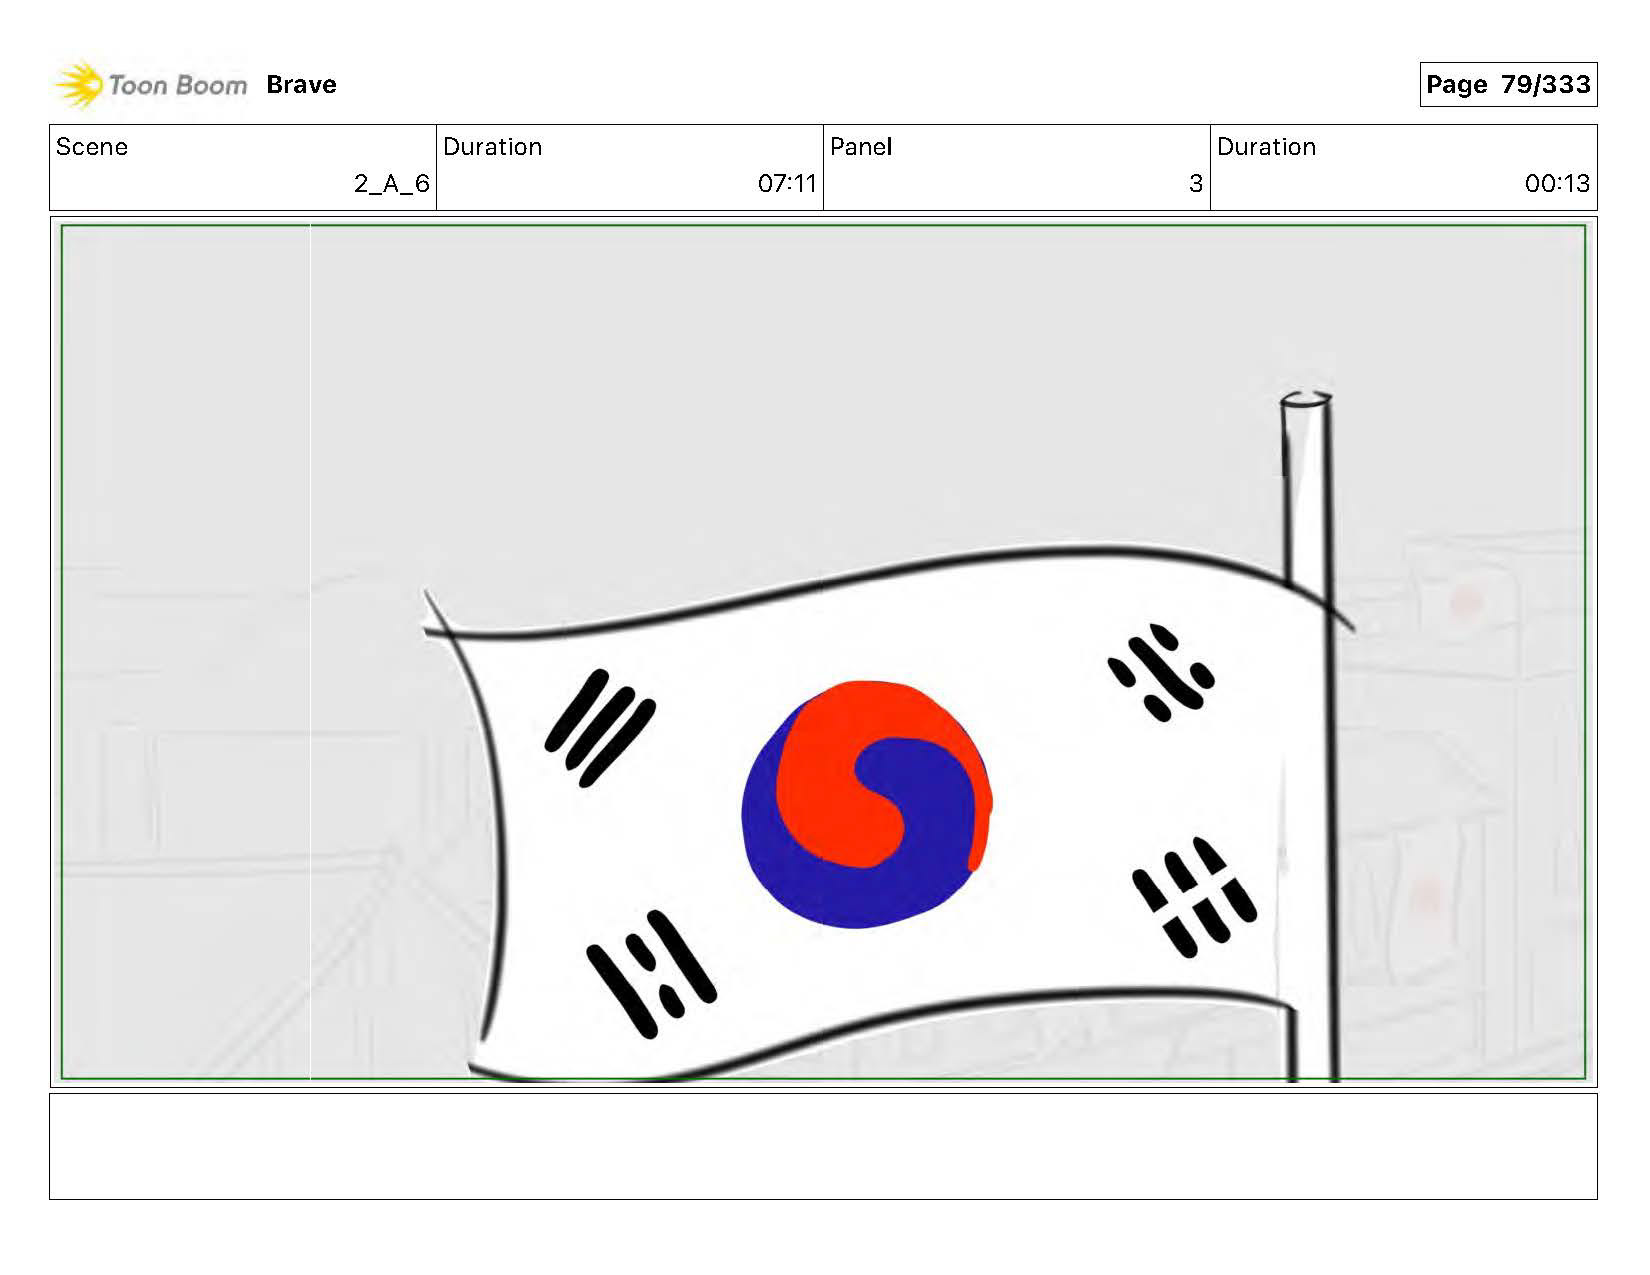
Task: Click the 'Page 79/333' indicator
Action: coord(1508,84)
